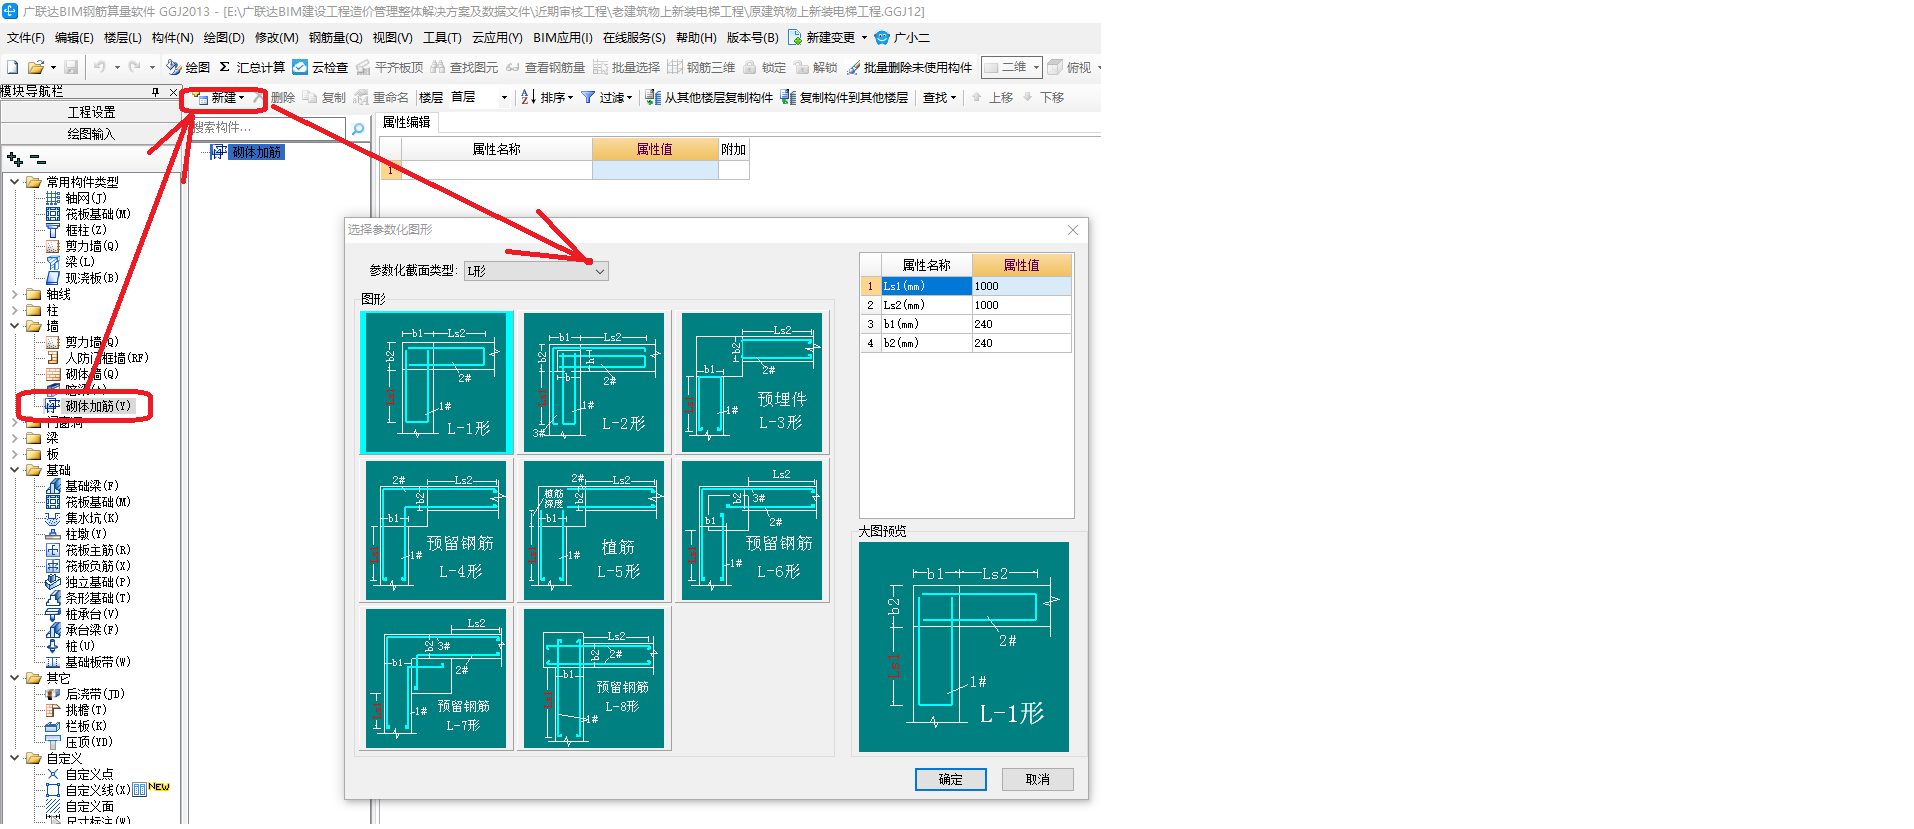Click 上移 move up button
This screenshot has width=1914, height=829.
(992, 97)
